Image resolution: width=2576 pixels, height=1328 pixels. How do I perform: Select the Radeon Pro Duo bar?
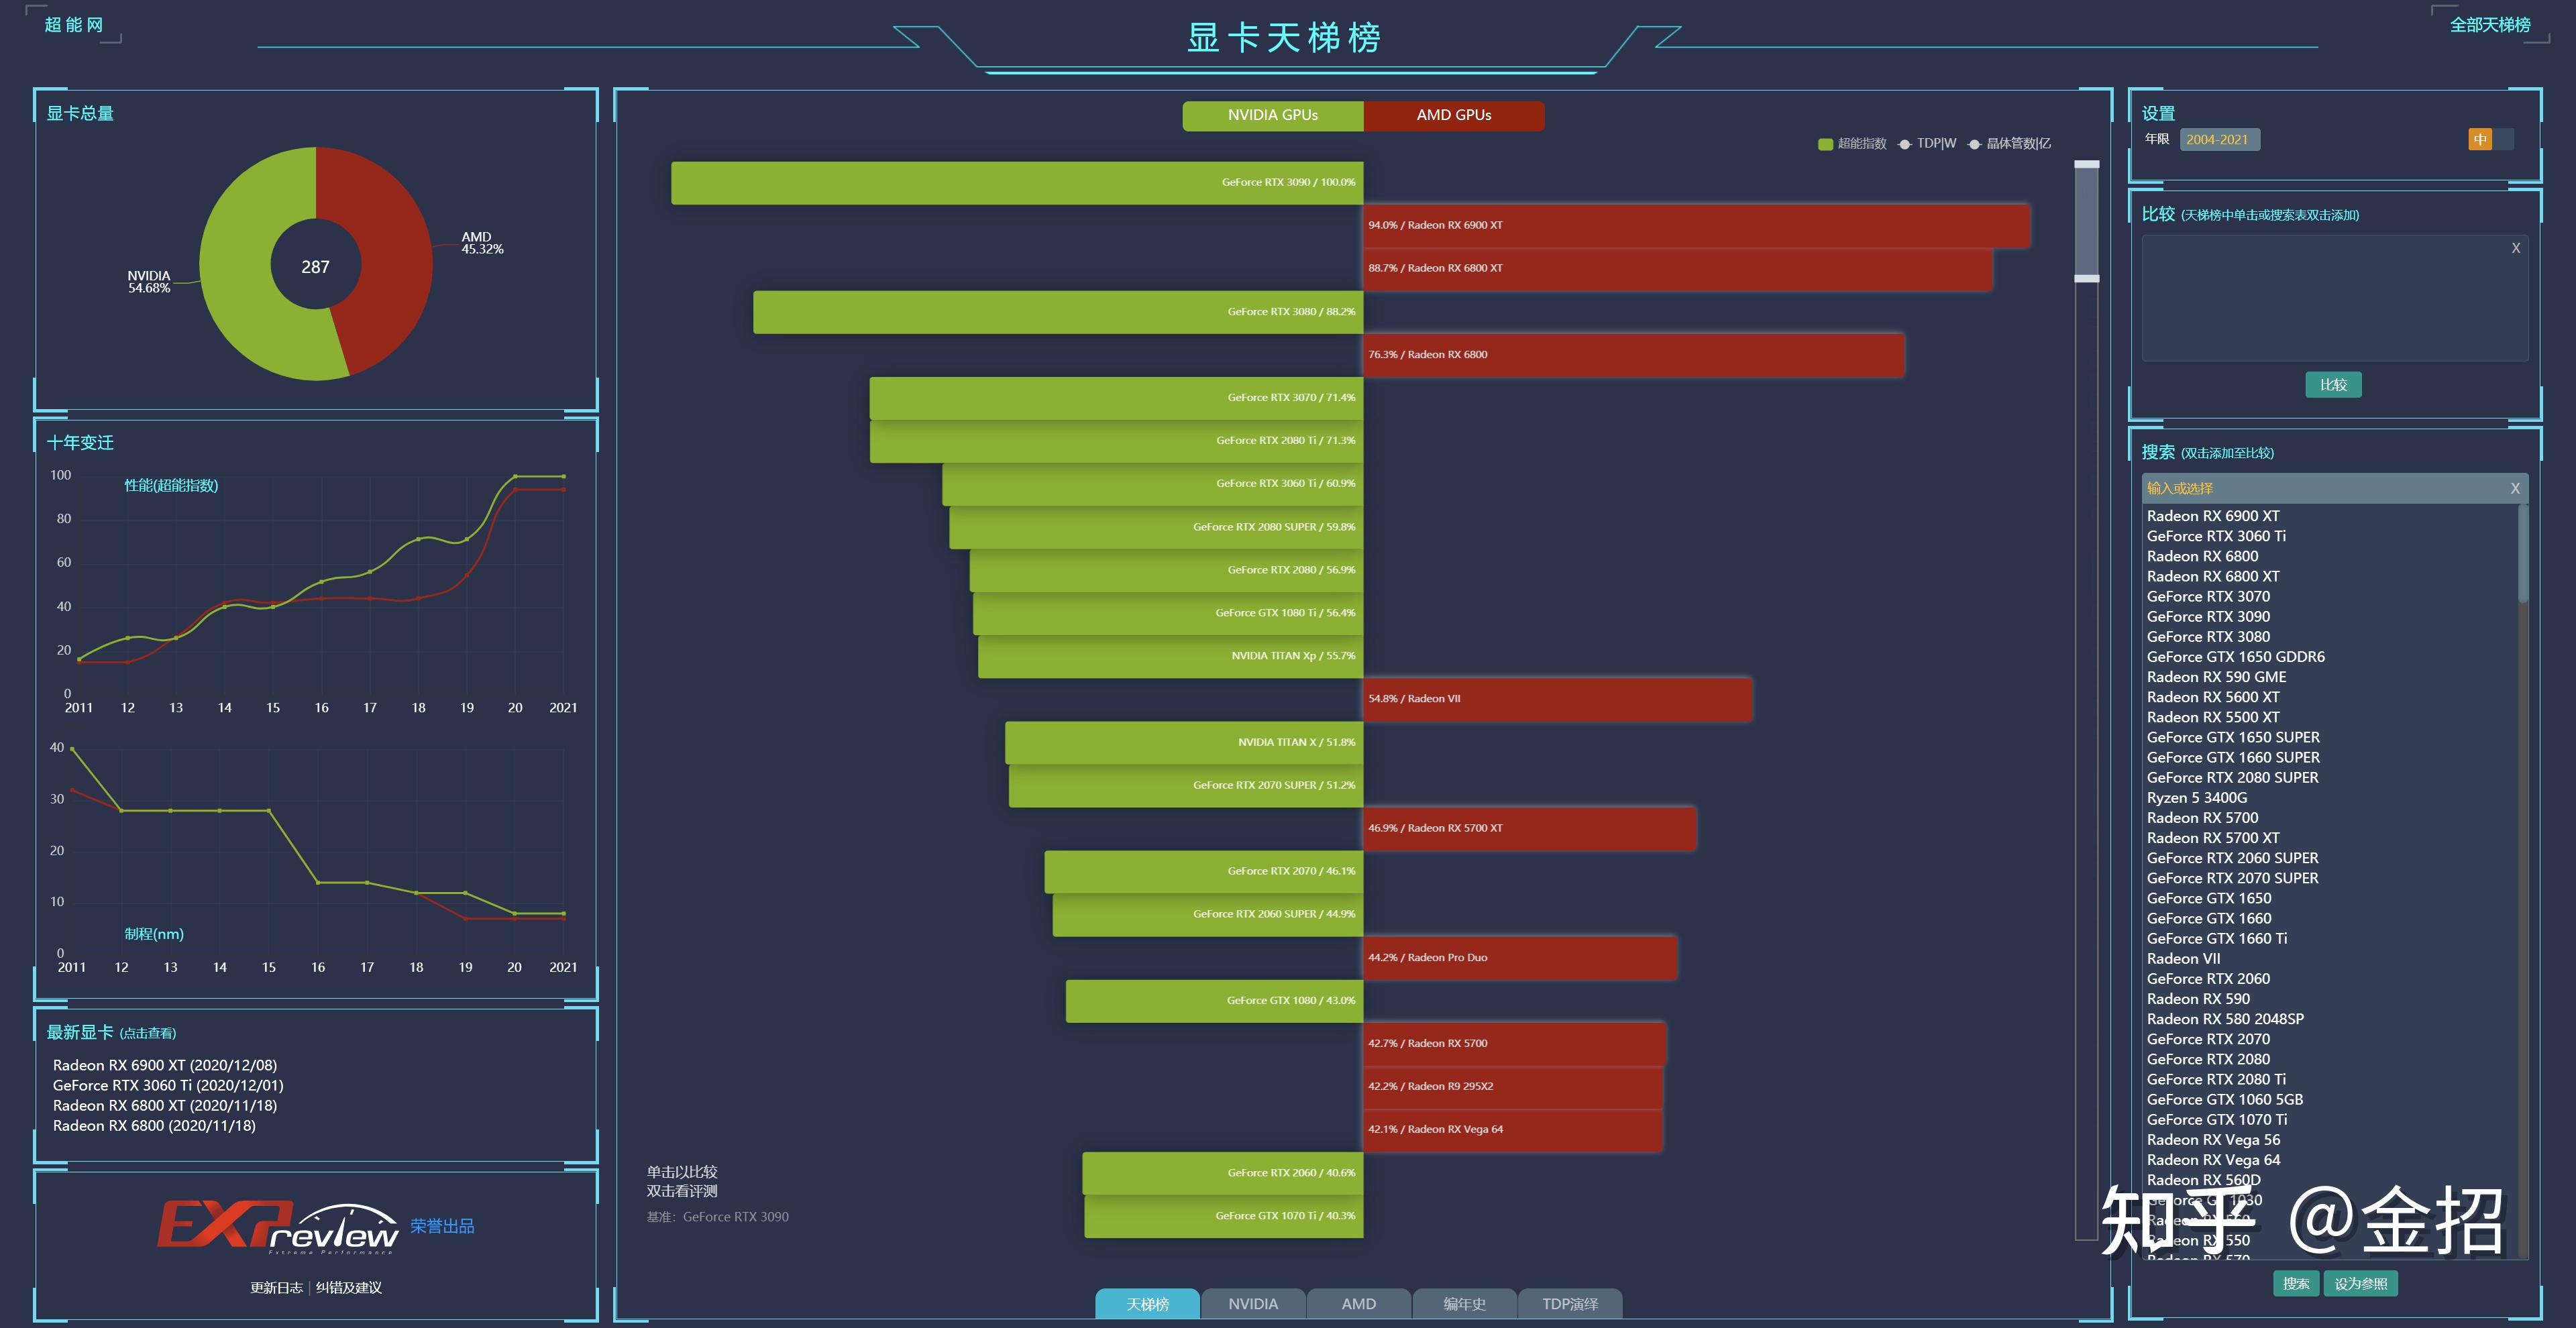(1520, 958)
